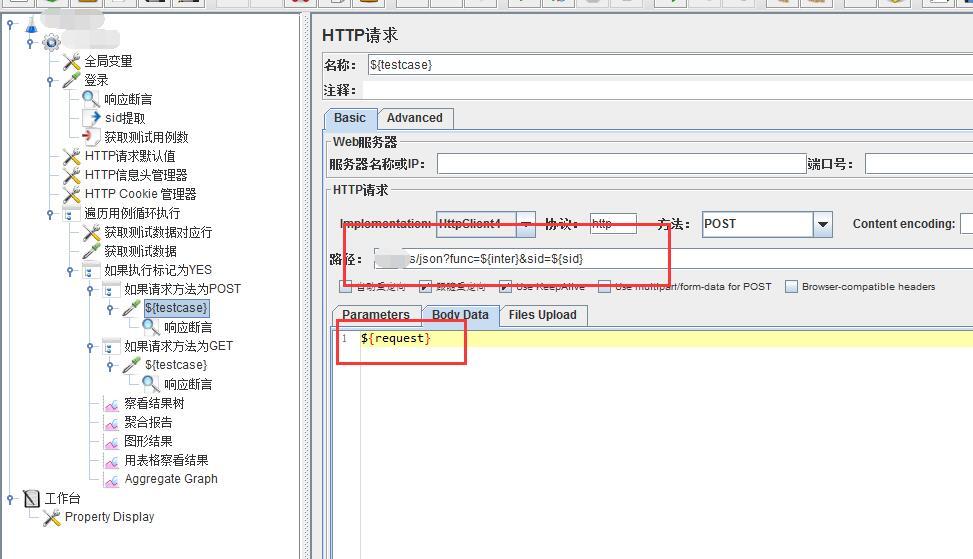Select the Aggregate Graph tree item

(171, 479)
